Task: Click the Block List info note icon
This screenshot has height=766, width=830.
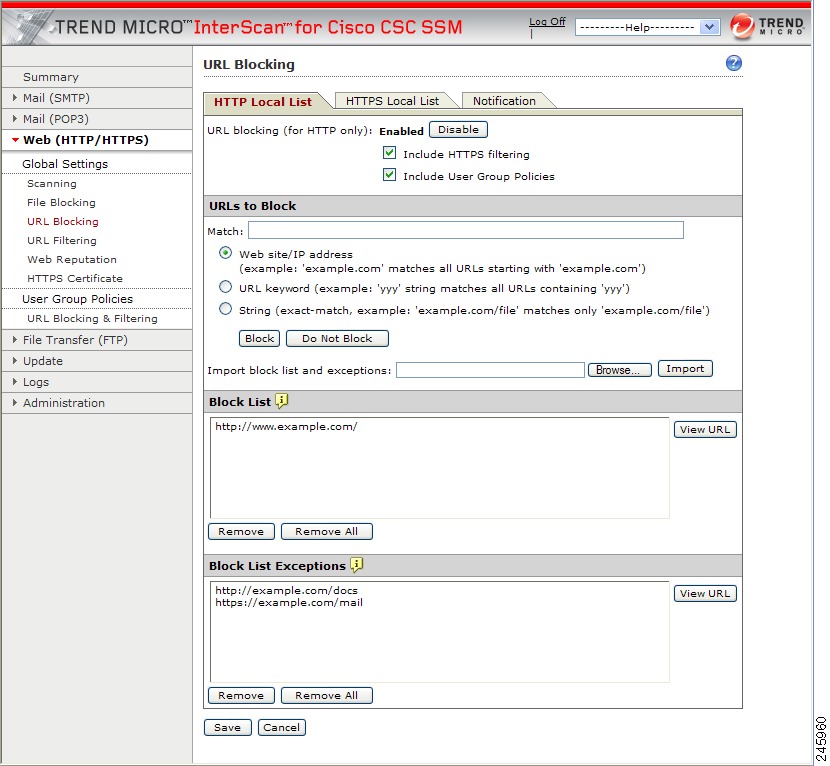Action: tap(282, 401)
